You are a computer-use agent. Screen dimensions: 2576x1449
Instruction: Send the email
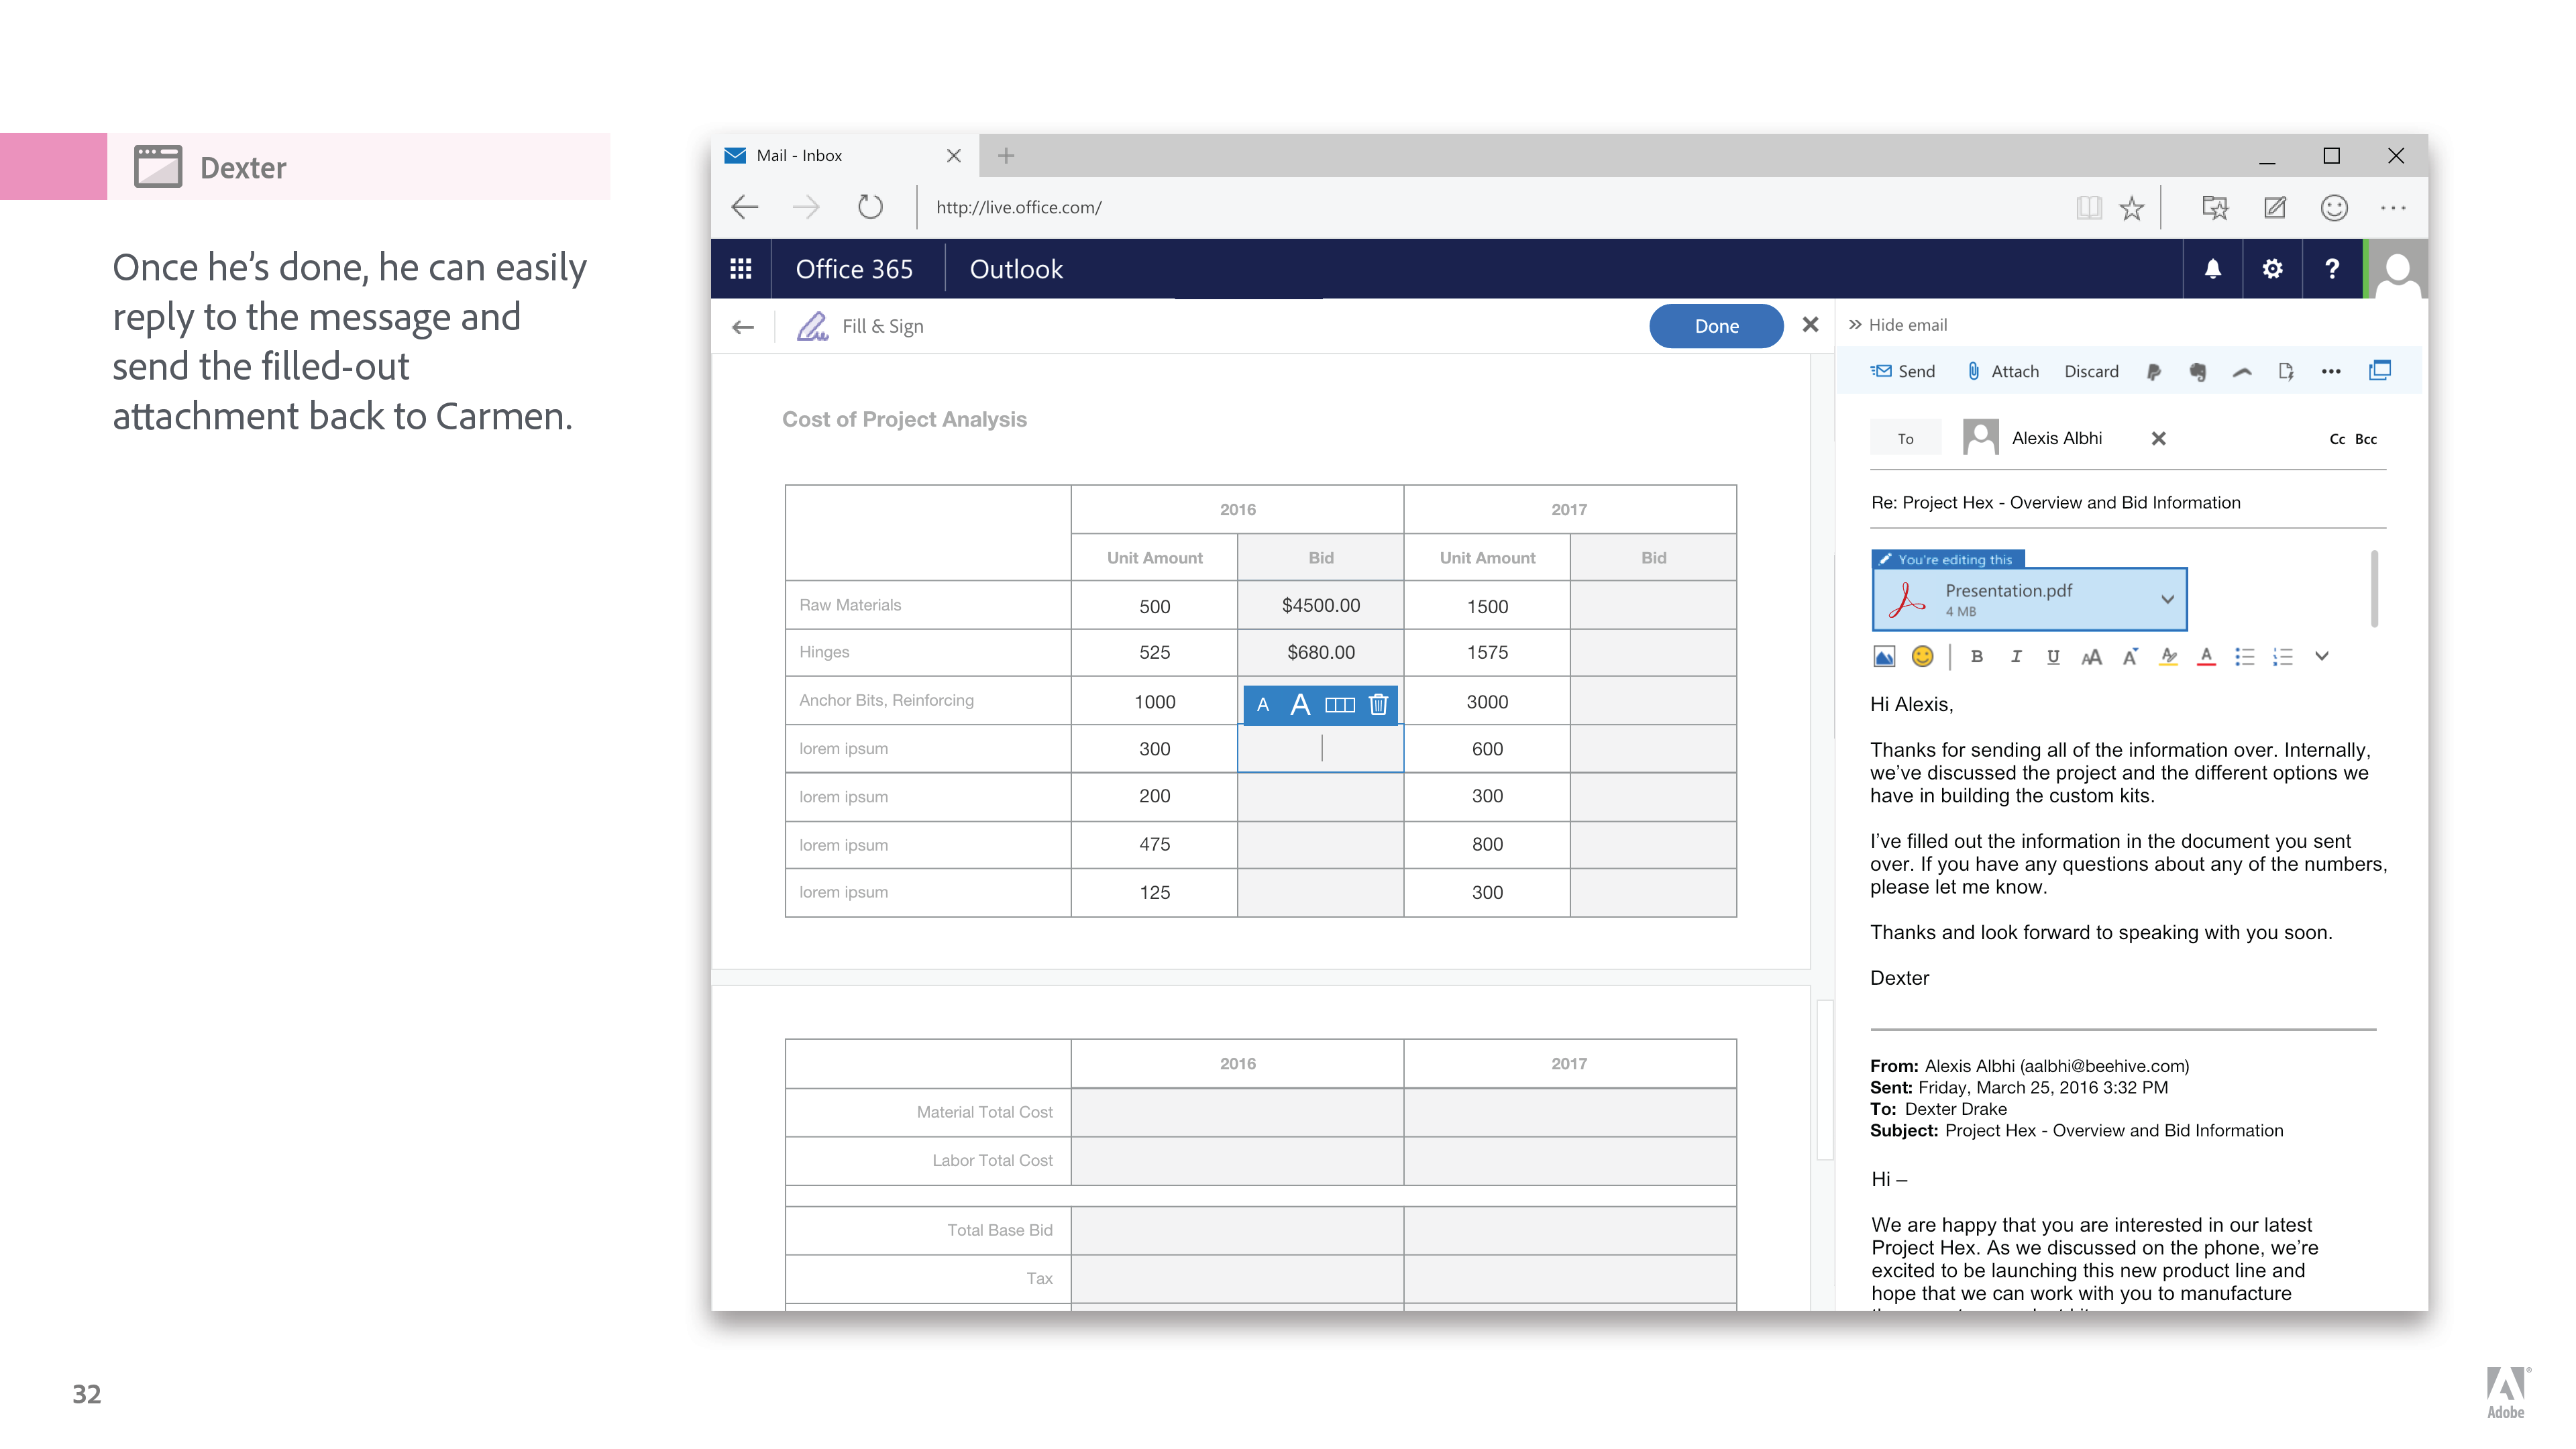point(1902,371)
